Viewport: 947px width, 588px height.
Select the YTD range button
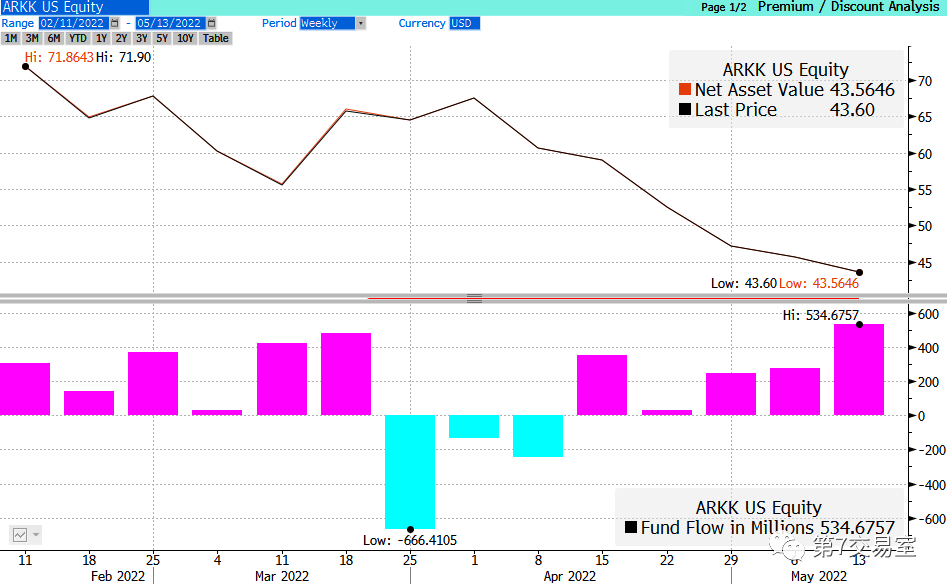(77, 38)
